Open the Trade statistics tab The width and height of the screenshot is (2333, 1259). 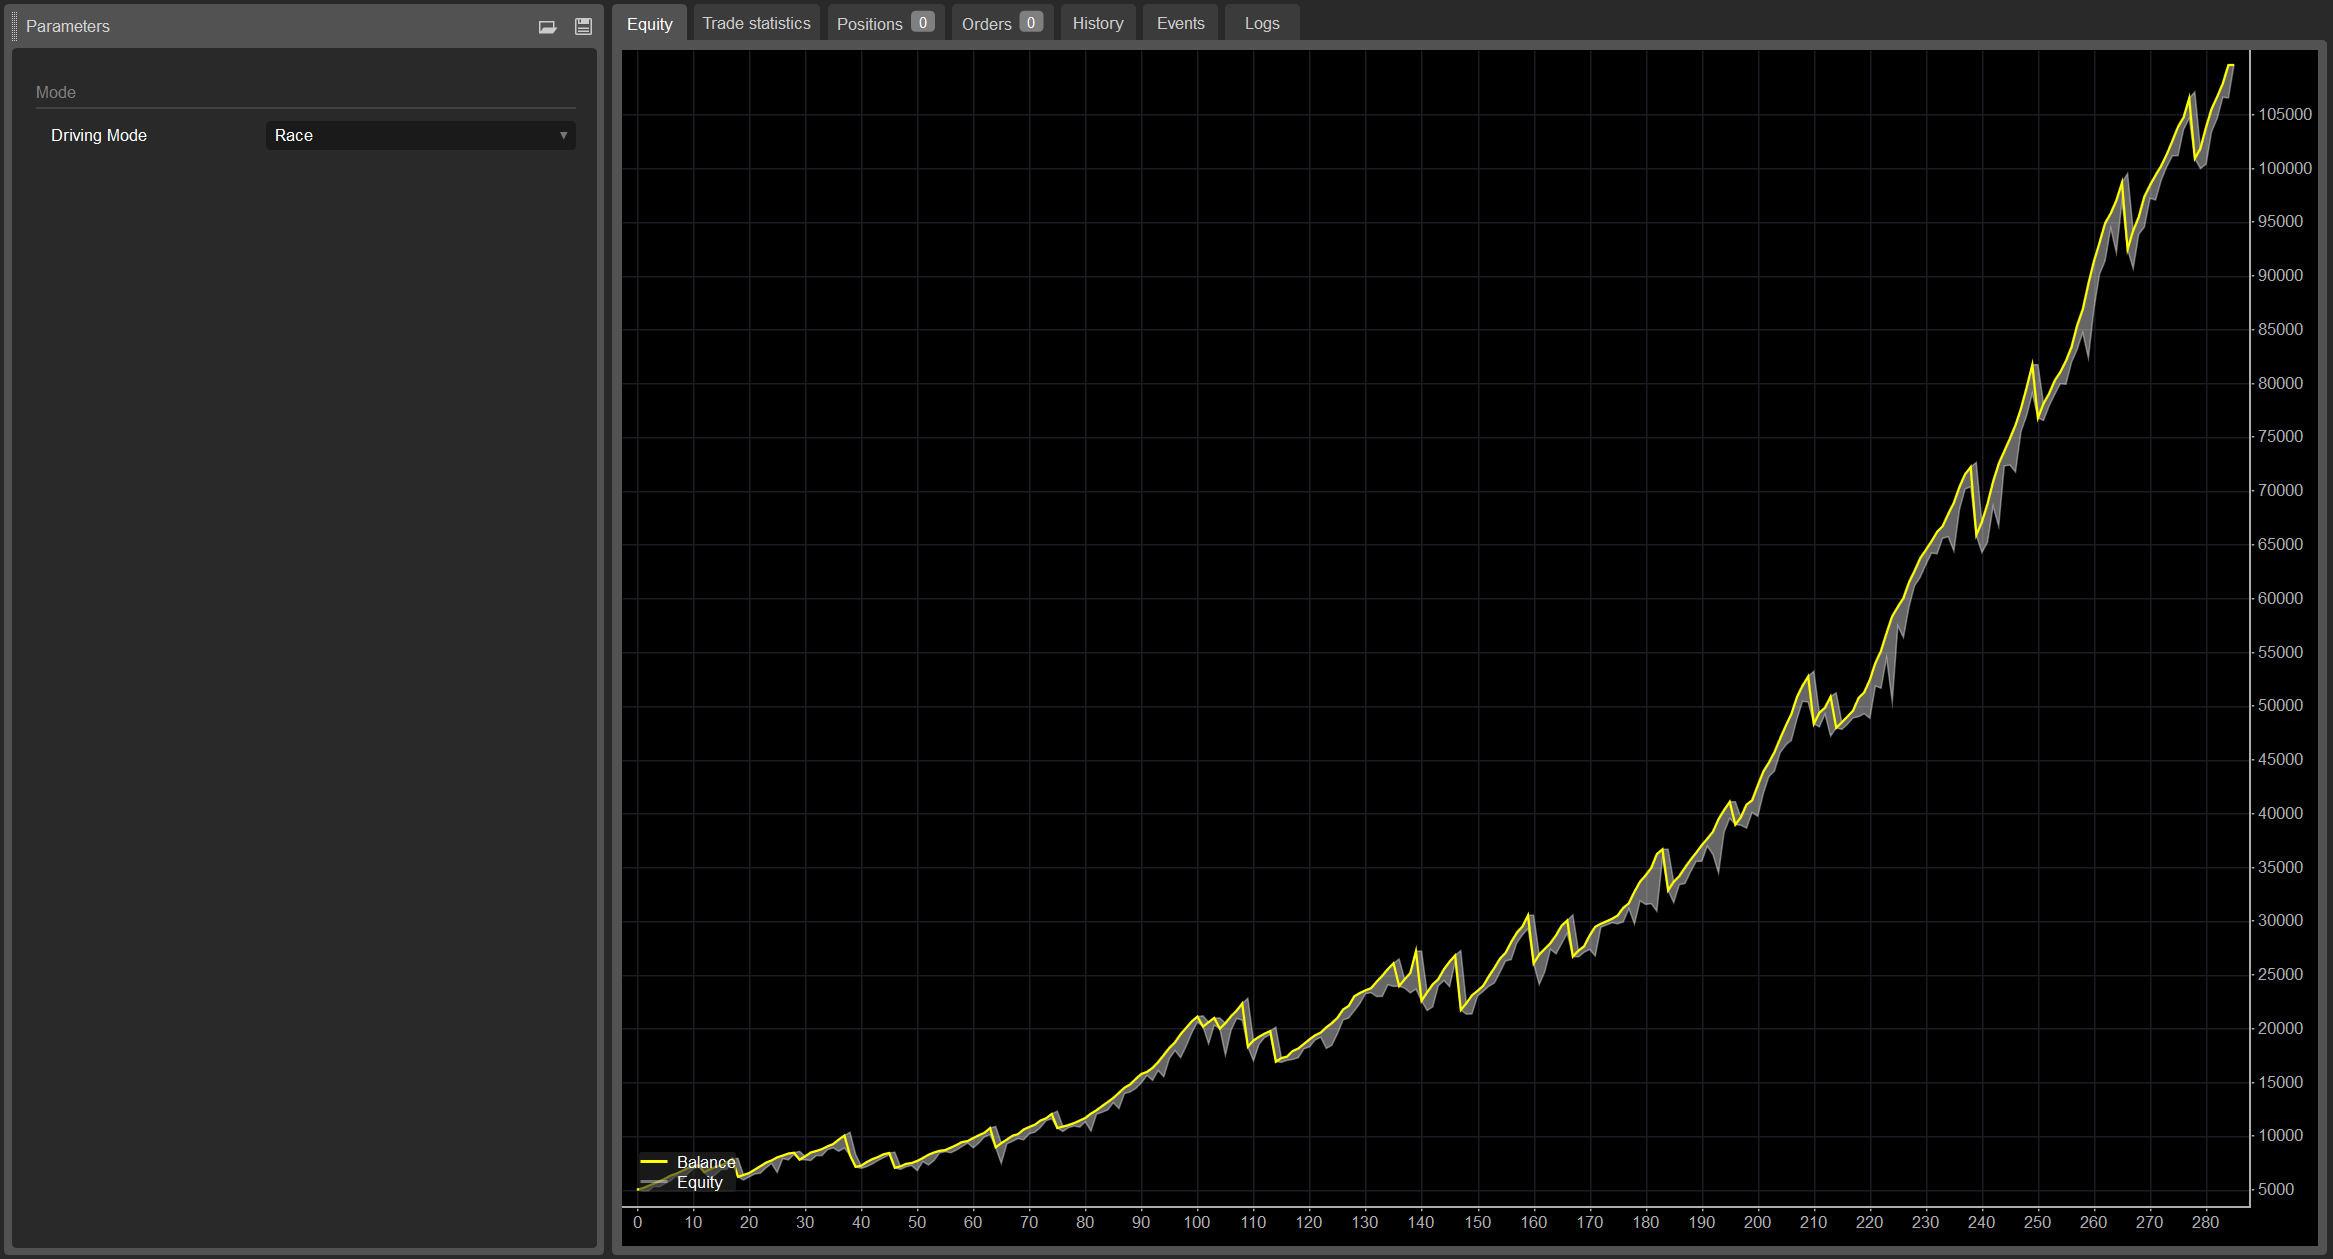(756, 23)
